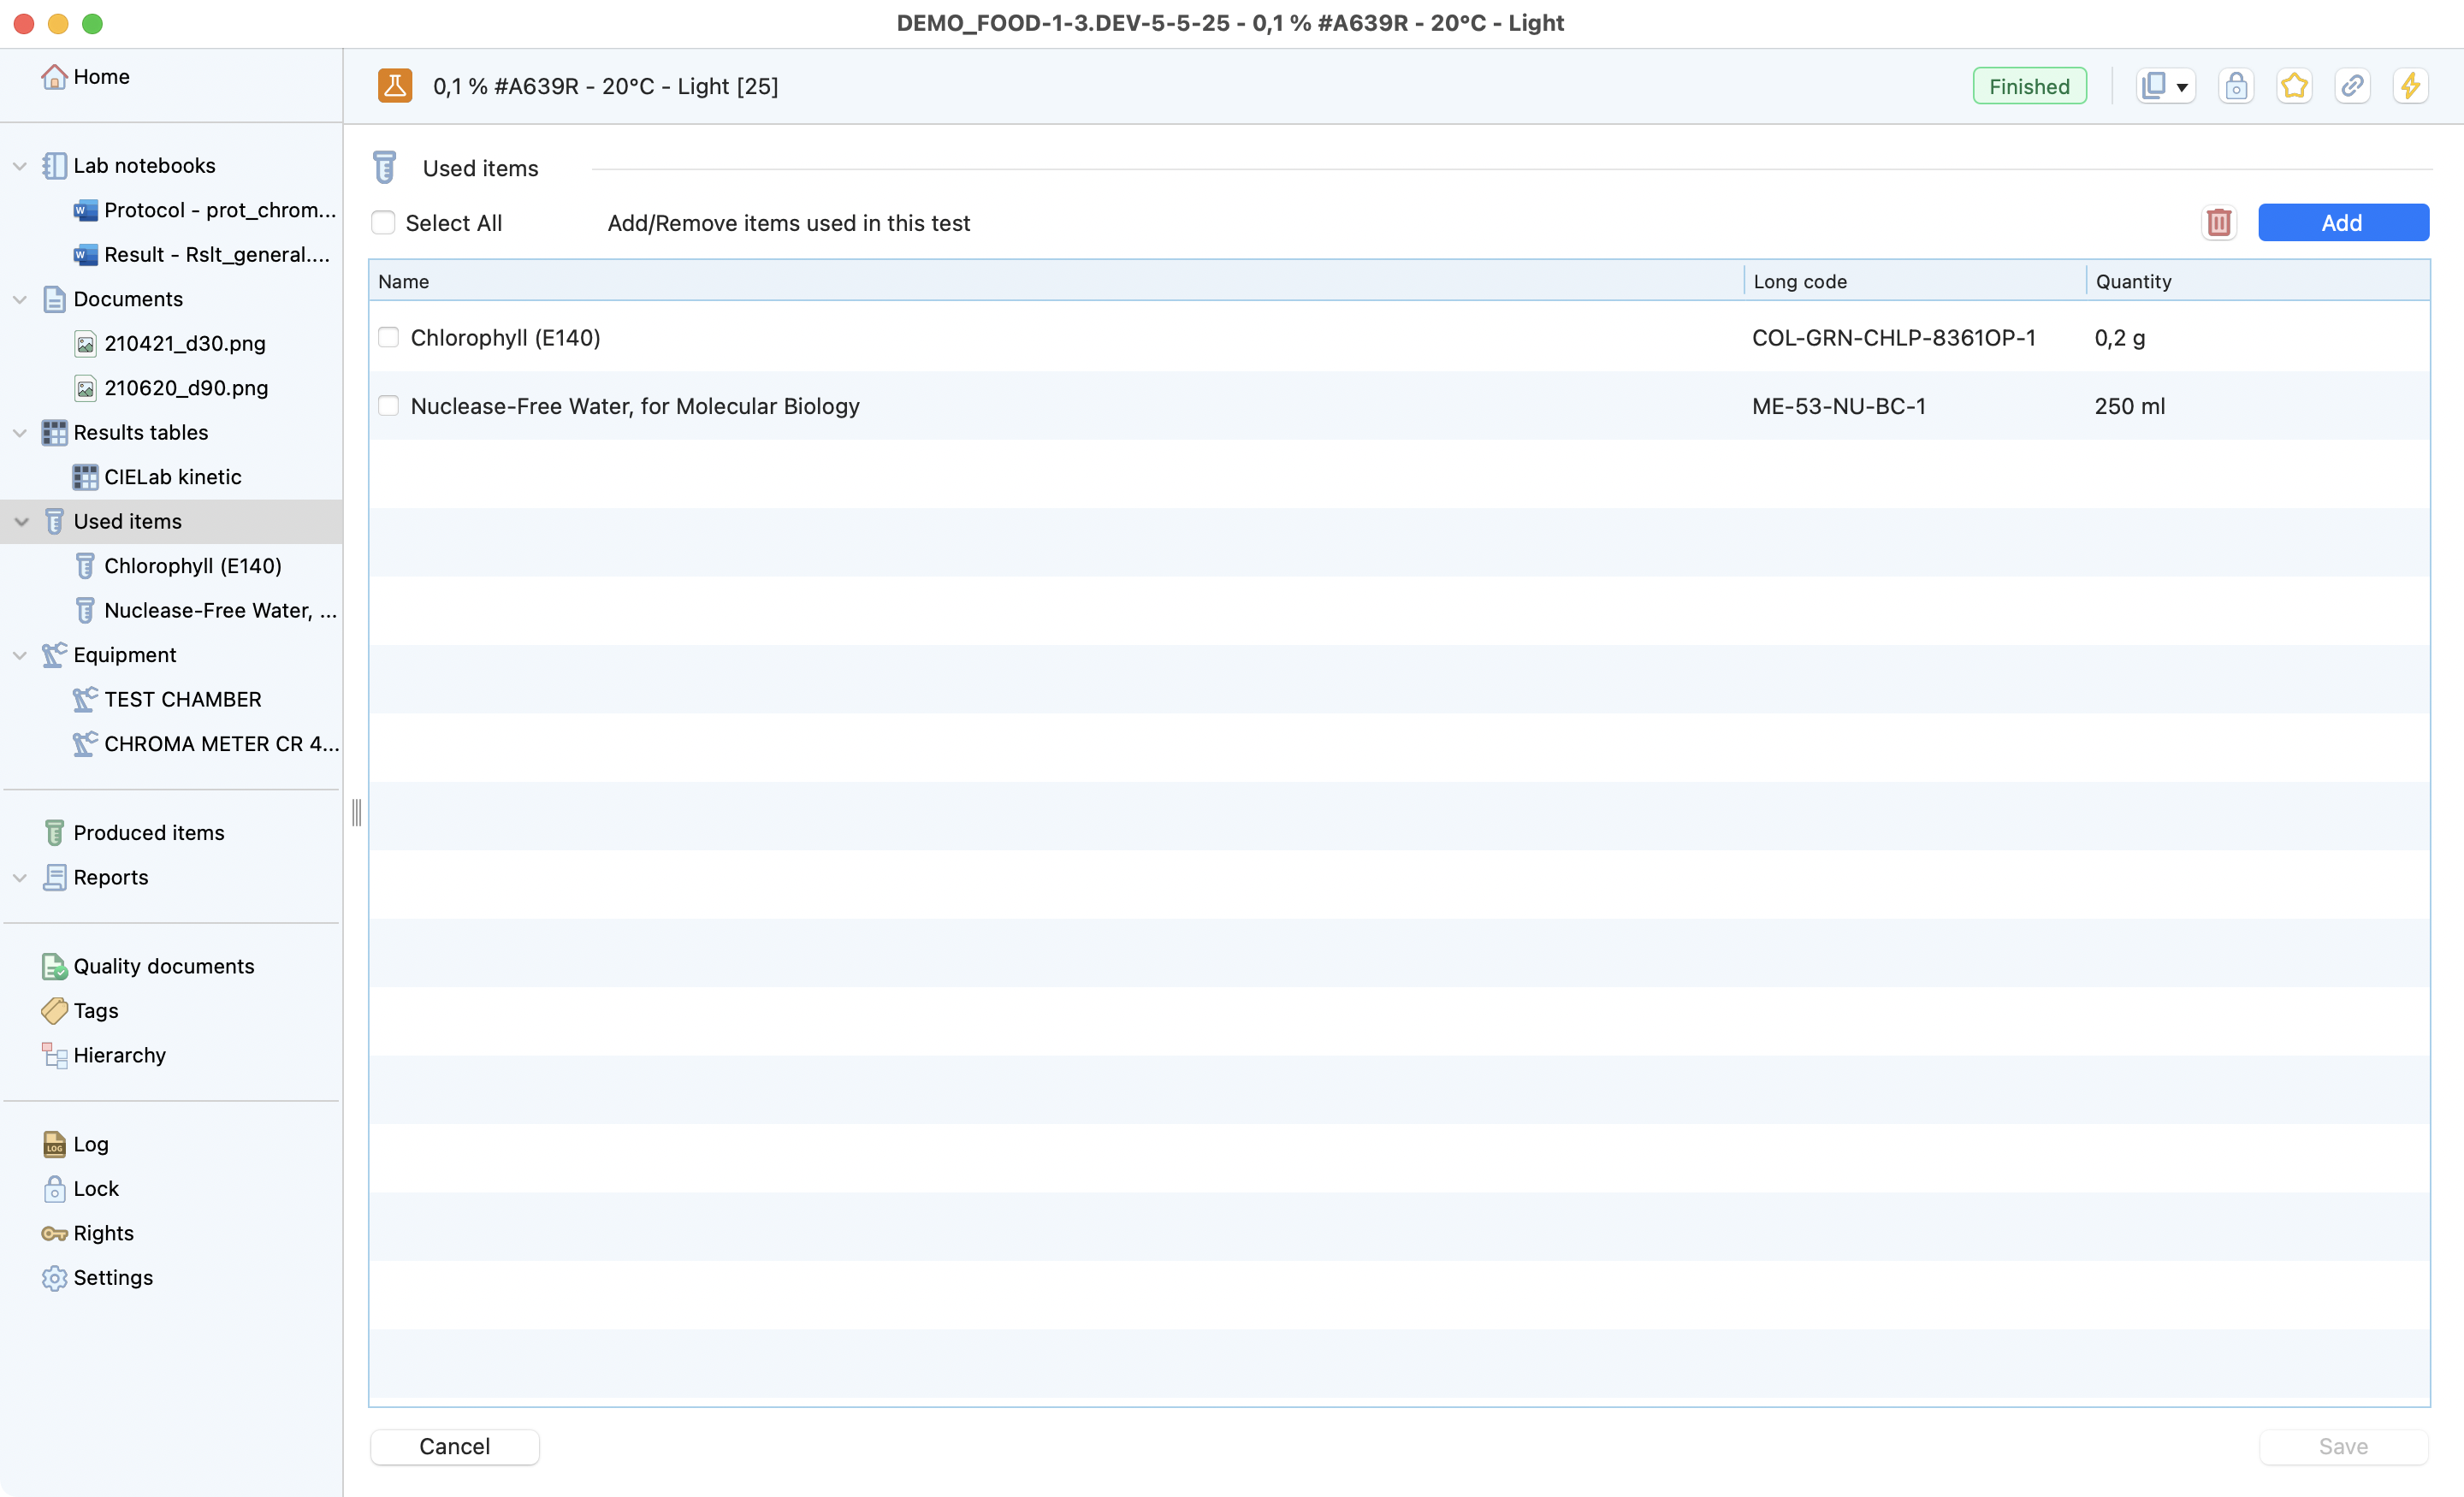This screenshot has width=2464, height=1497.
Task: Open the Tags item in sidebar
Action: (x=96, y=1010)
